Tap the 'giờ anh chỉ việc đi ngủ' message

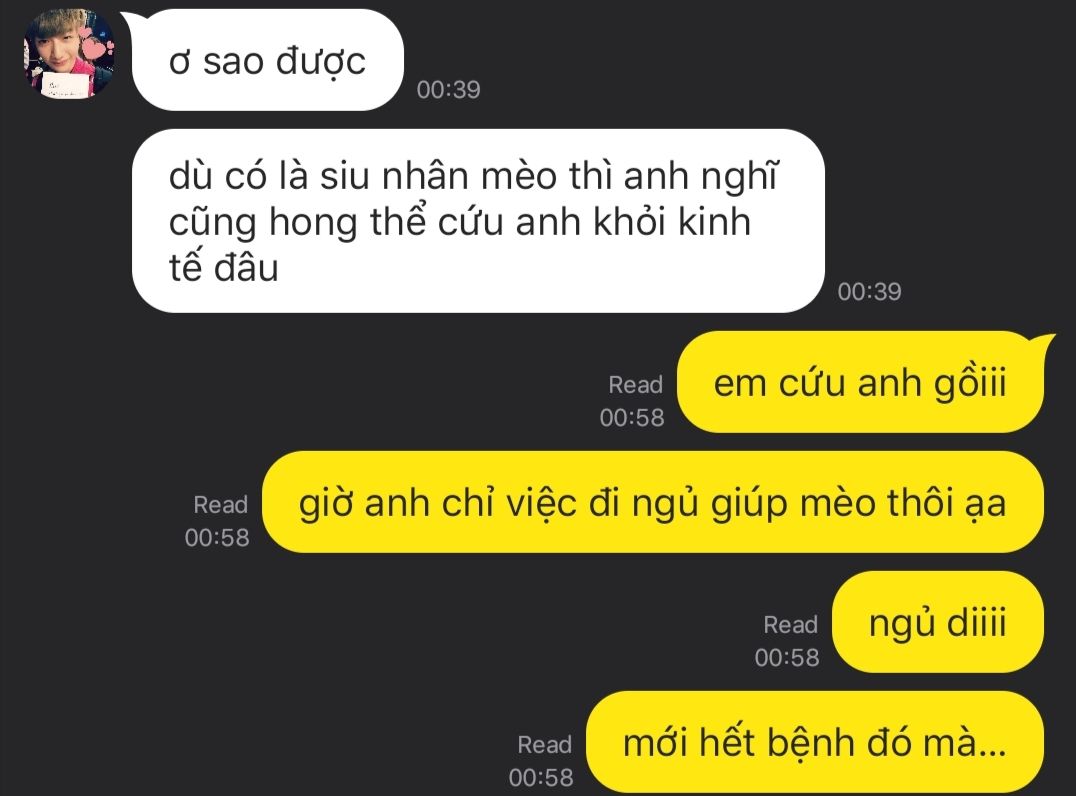[653, 502]
